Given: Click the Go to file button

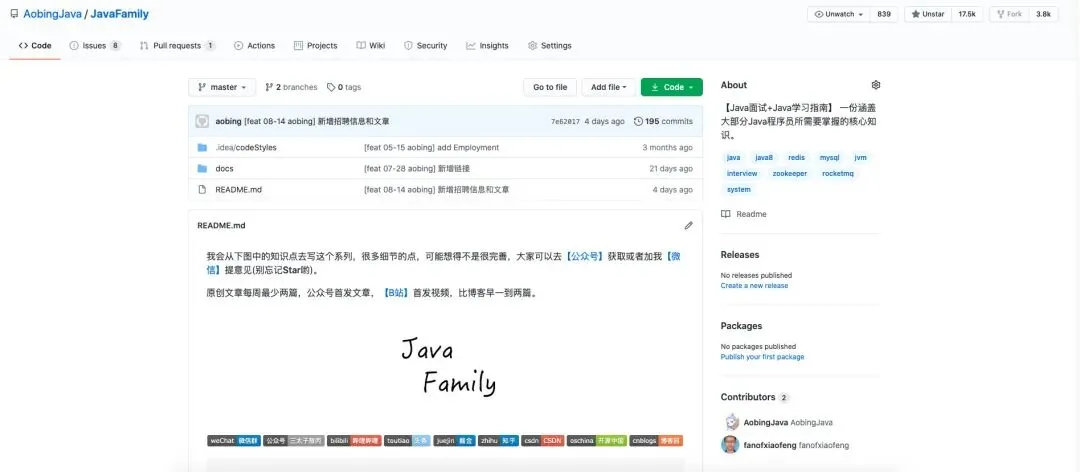Looking at the screenshot, I should 550,88.
